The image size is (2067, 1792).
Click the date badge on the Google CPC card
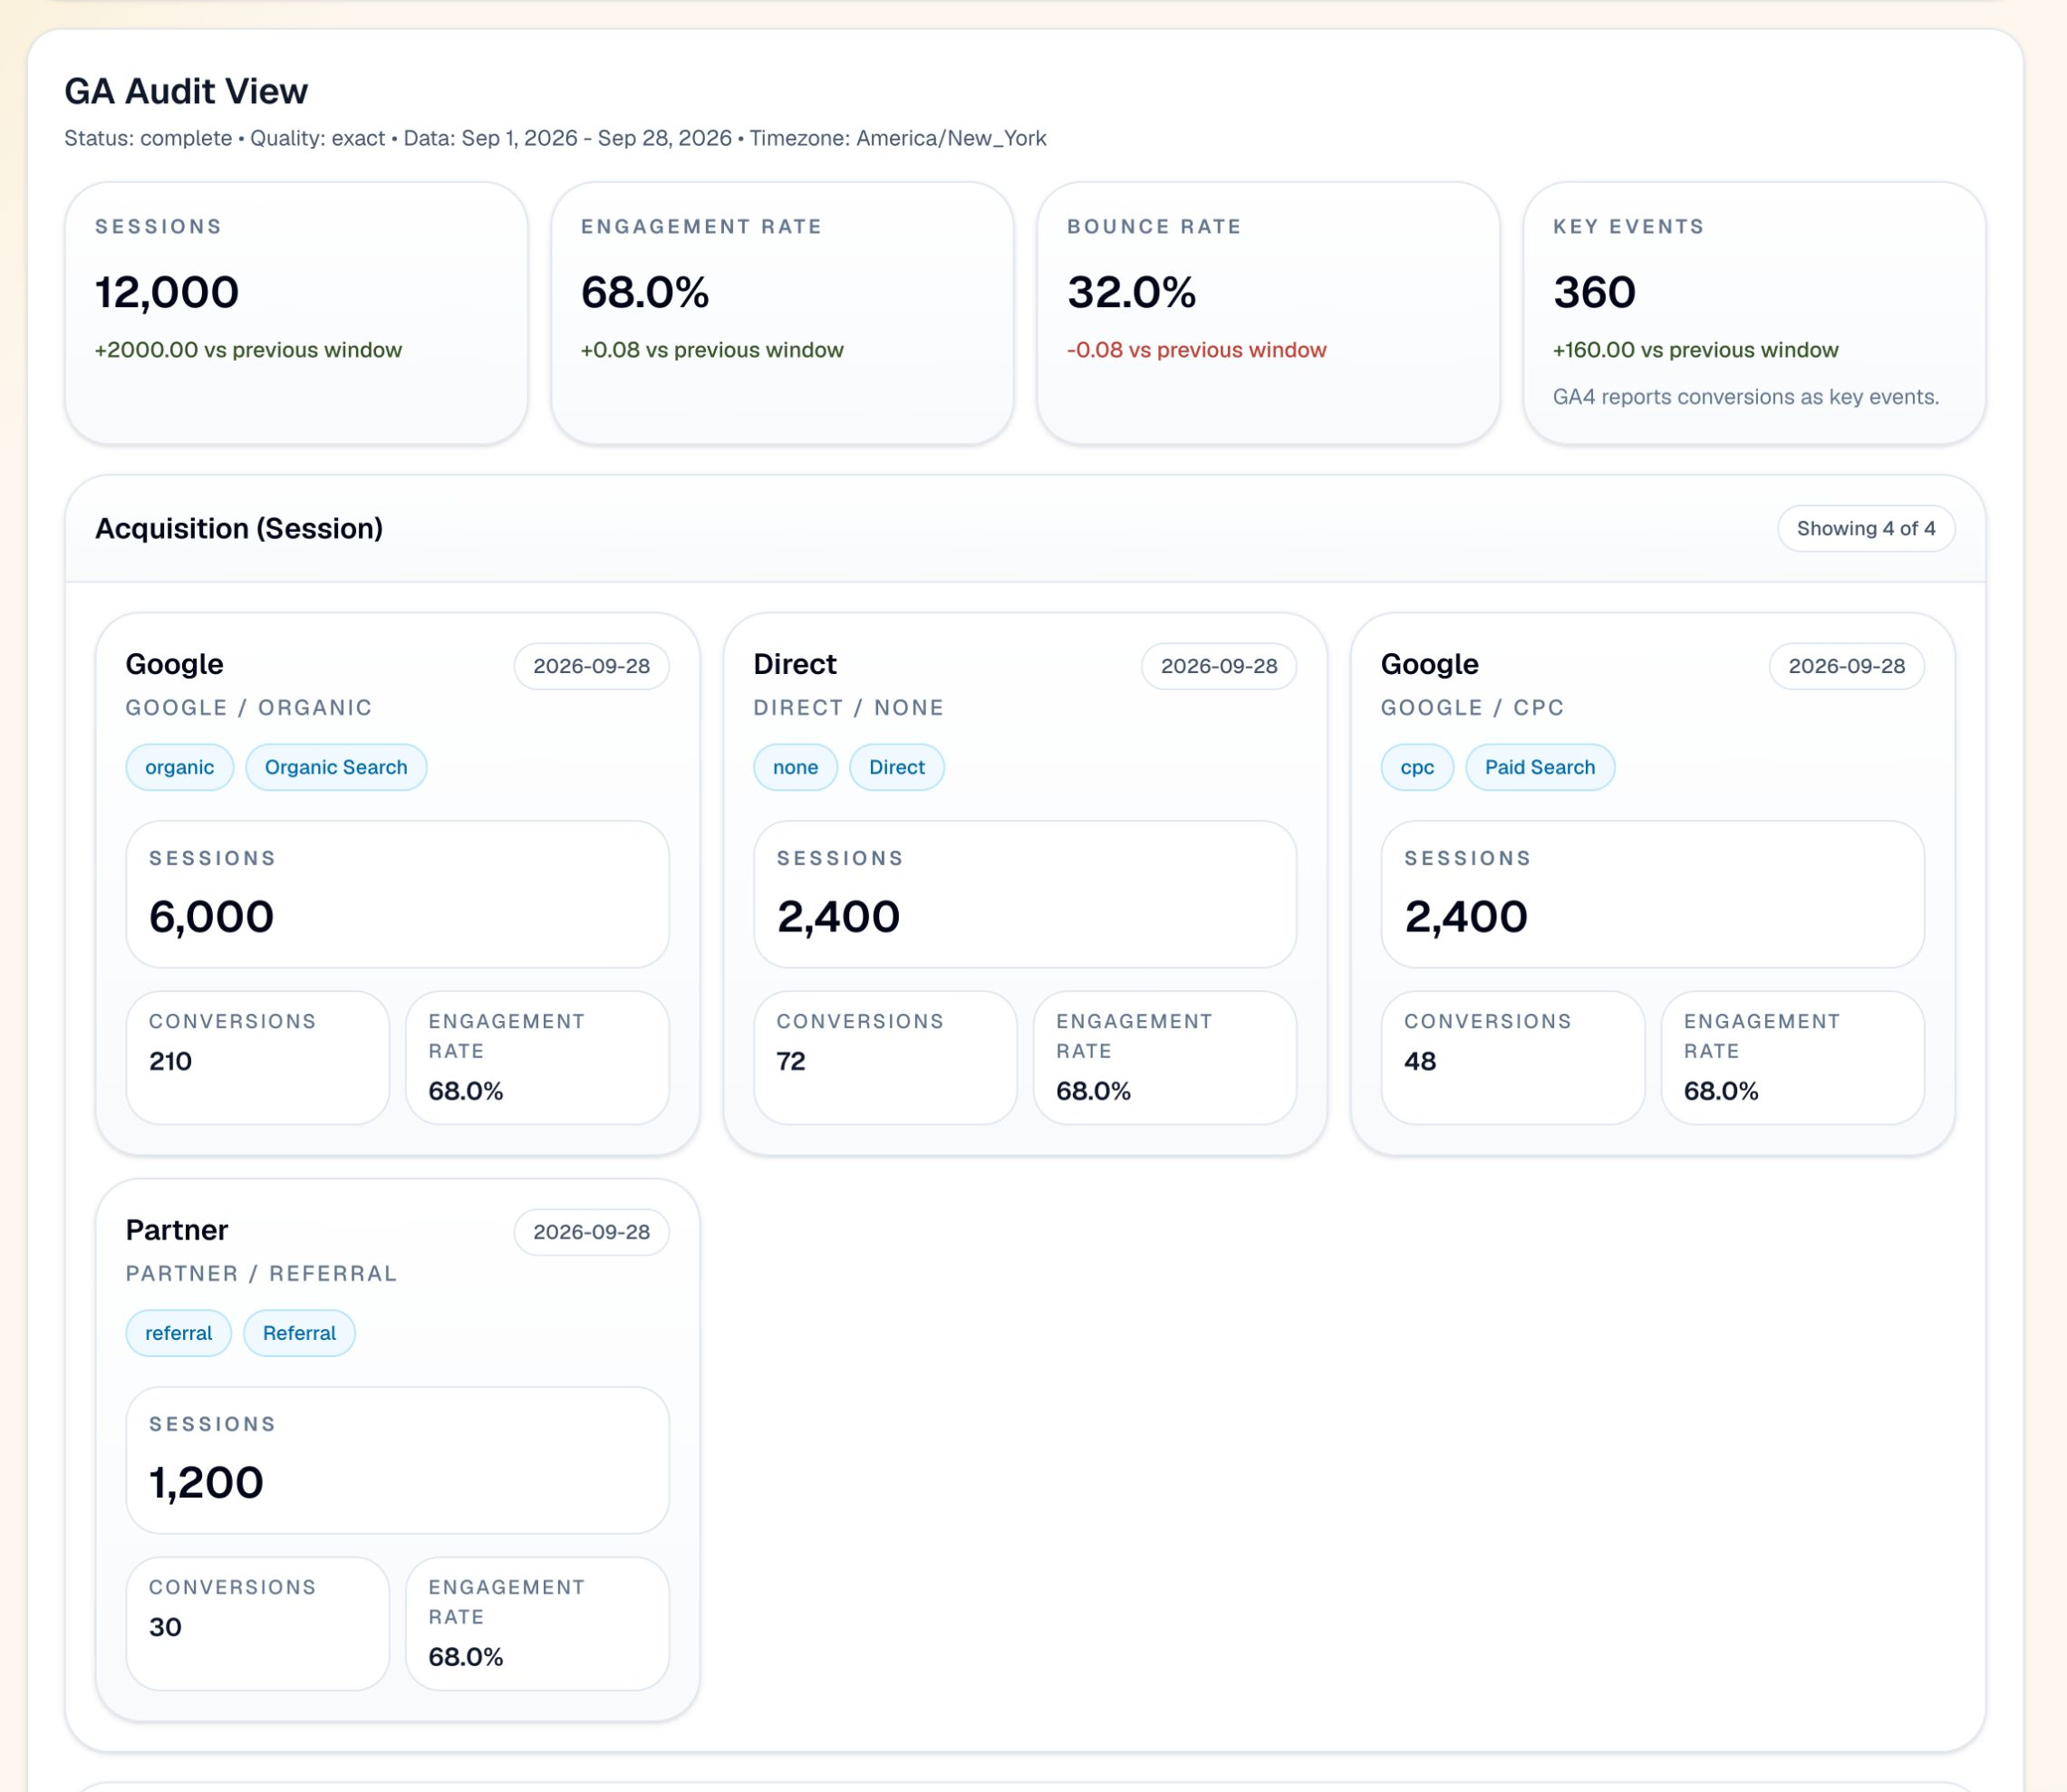point(1846,666)
